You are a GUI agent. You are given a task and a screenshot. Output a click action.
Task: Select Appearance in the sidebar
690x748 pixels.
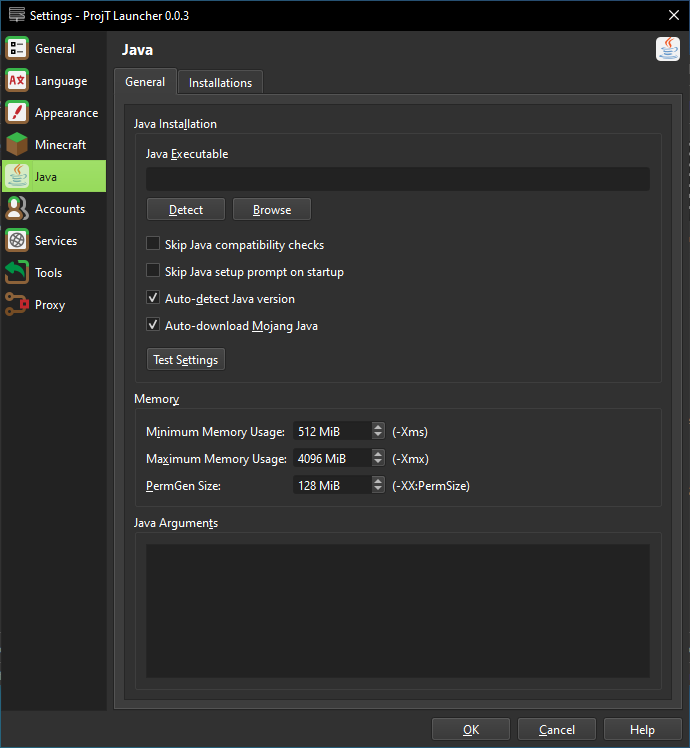coord(54,113)
